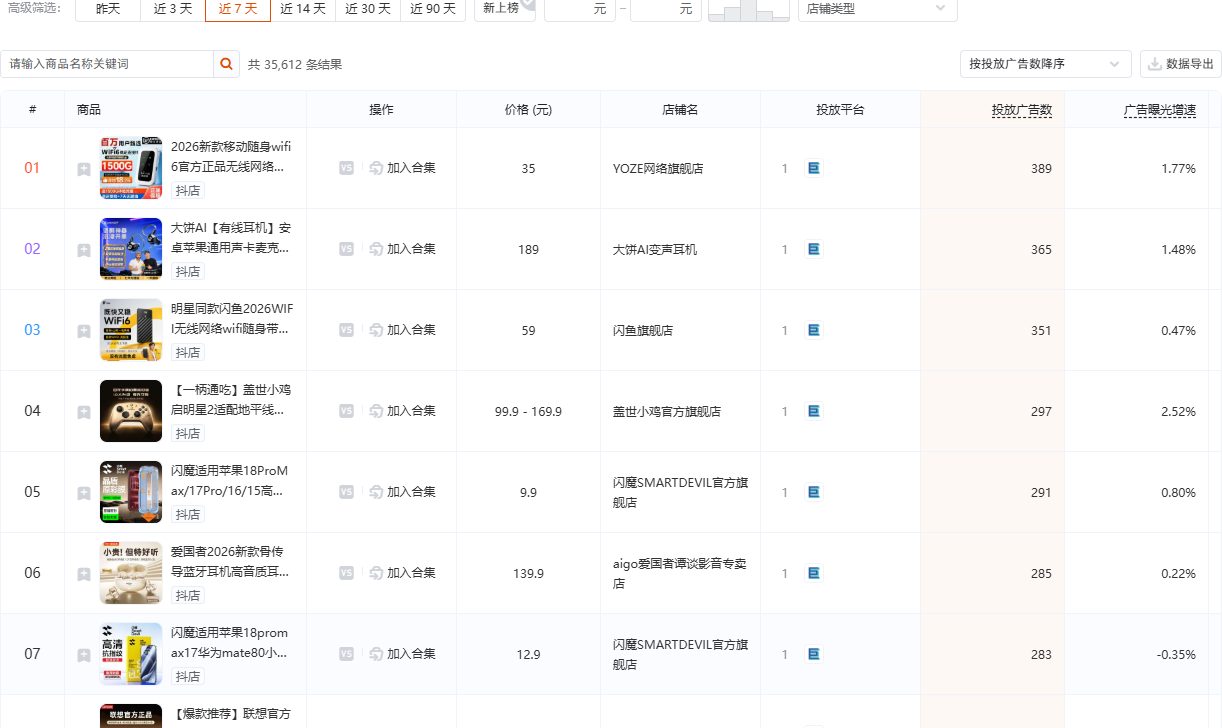Bookmark the 闪魔 priced 12.9 product
1222x728 pixels.
(x=84, y=655)
